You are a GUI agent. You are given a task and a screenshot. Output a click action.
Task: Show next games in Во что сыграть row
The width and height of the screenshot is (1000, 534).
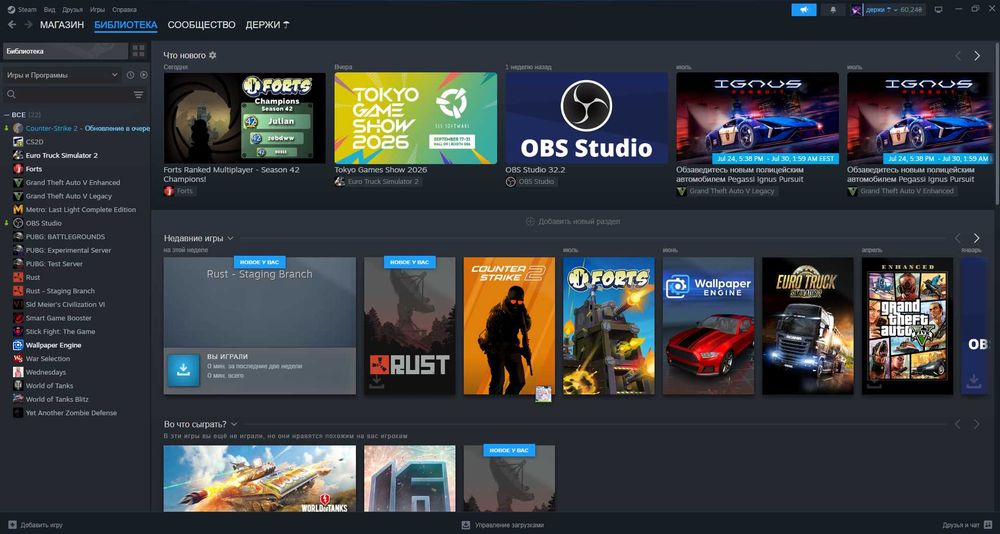pyautogui.click(x=976, y=424)
